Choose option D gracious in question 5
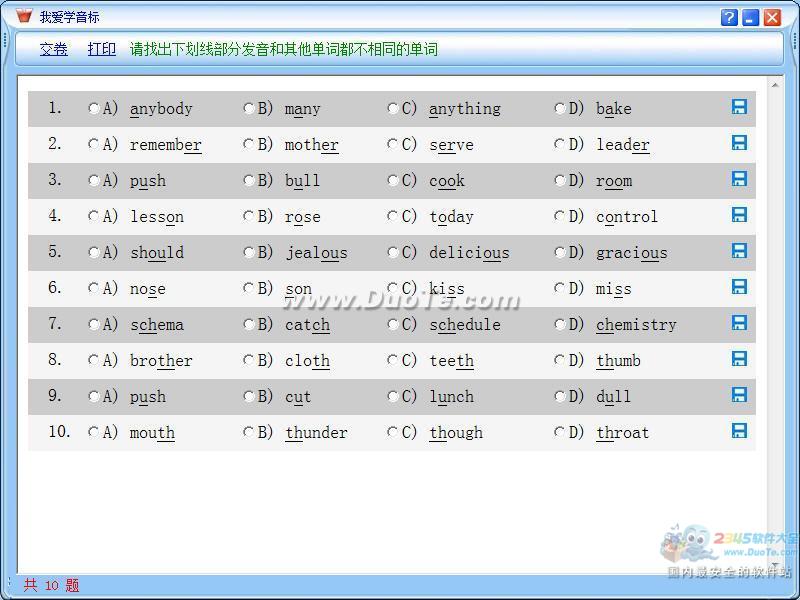Viewport: 800px width, 600px height. (x=560, y=252)
